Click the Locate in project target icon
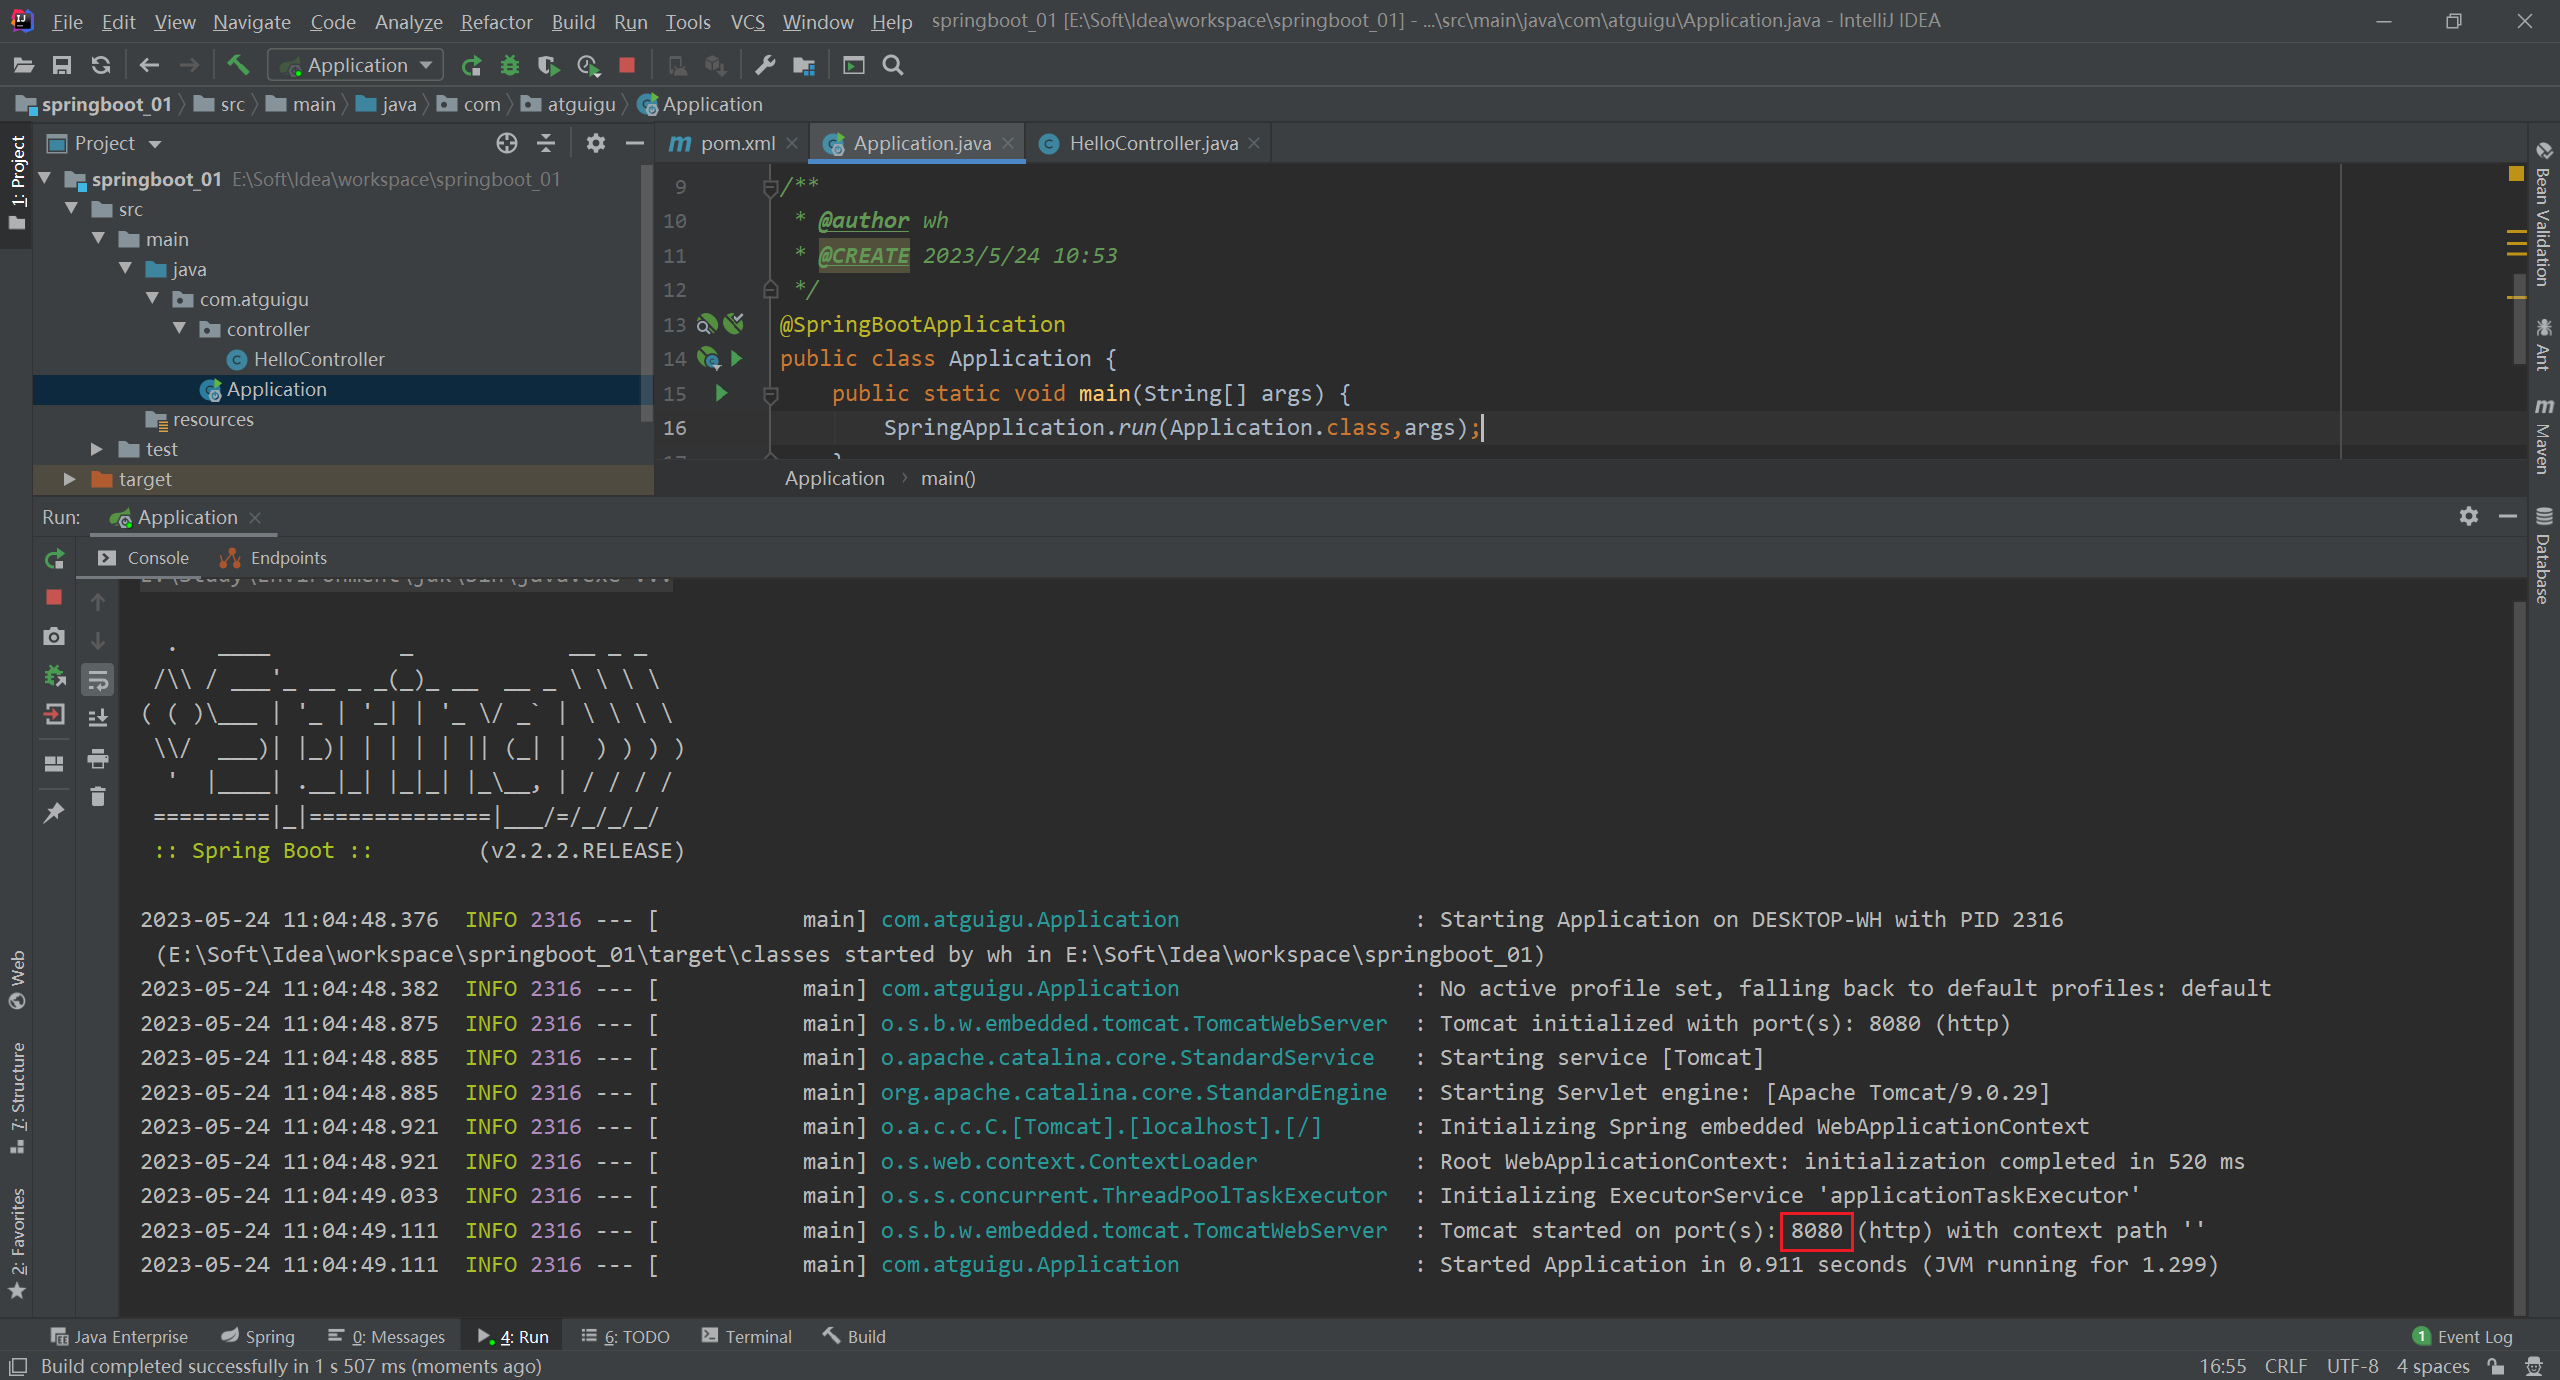This screenshot has height=1380, width=2560. click(x=507, y=143)
